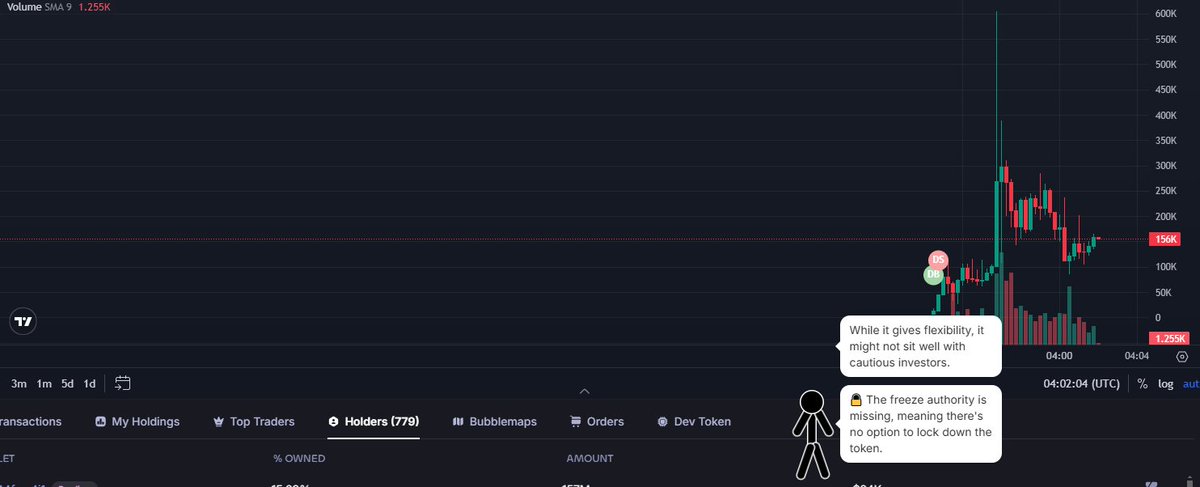Click the red DS marker on the chart
This screenshot has height=487, width=1200.
click(938, 260)
